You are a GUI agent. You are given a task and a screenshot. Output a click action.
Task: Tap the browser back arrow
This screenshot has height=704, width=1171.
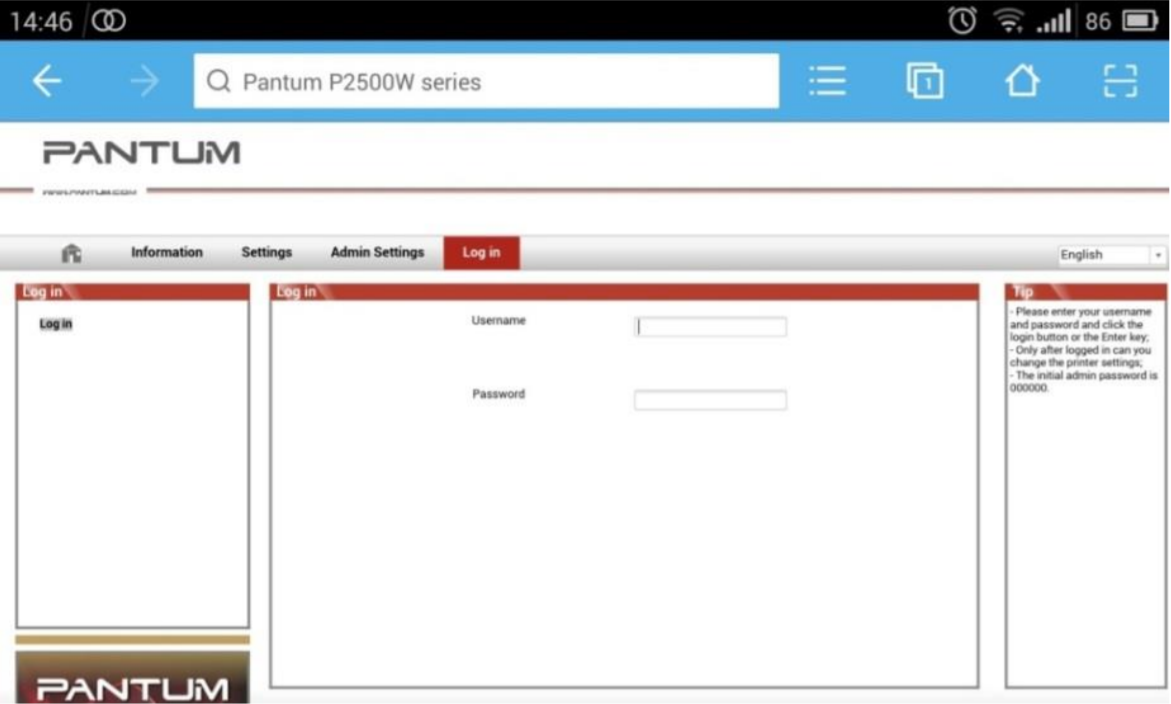[47, 82]
